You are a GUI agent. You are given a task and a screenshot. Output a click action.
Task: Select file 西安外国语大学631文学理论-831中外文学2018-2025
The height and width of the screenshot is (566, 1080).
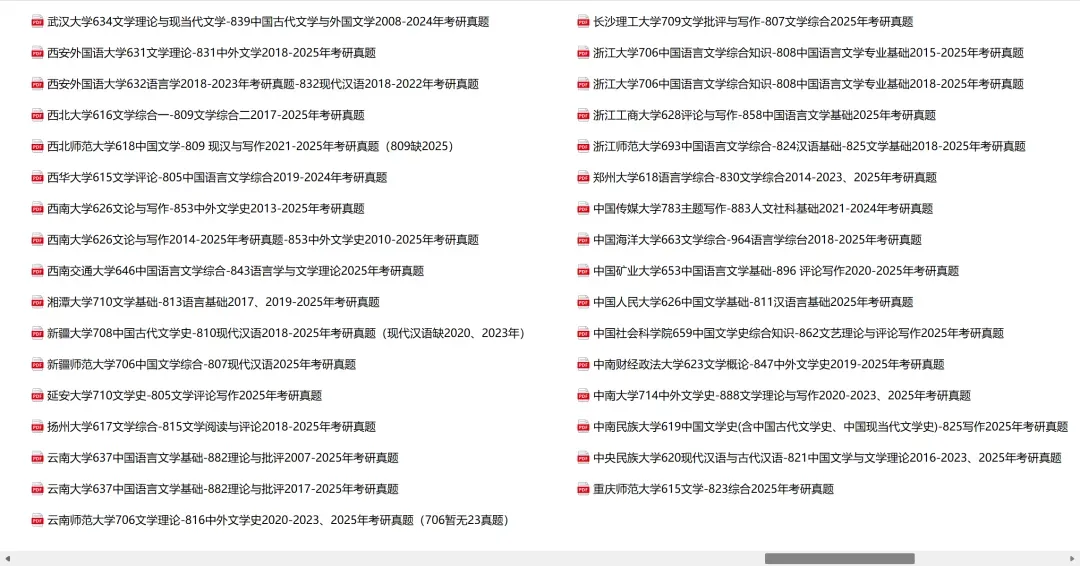point(211,53)
